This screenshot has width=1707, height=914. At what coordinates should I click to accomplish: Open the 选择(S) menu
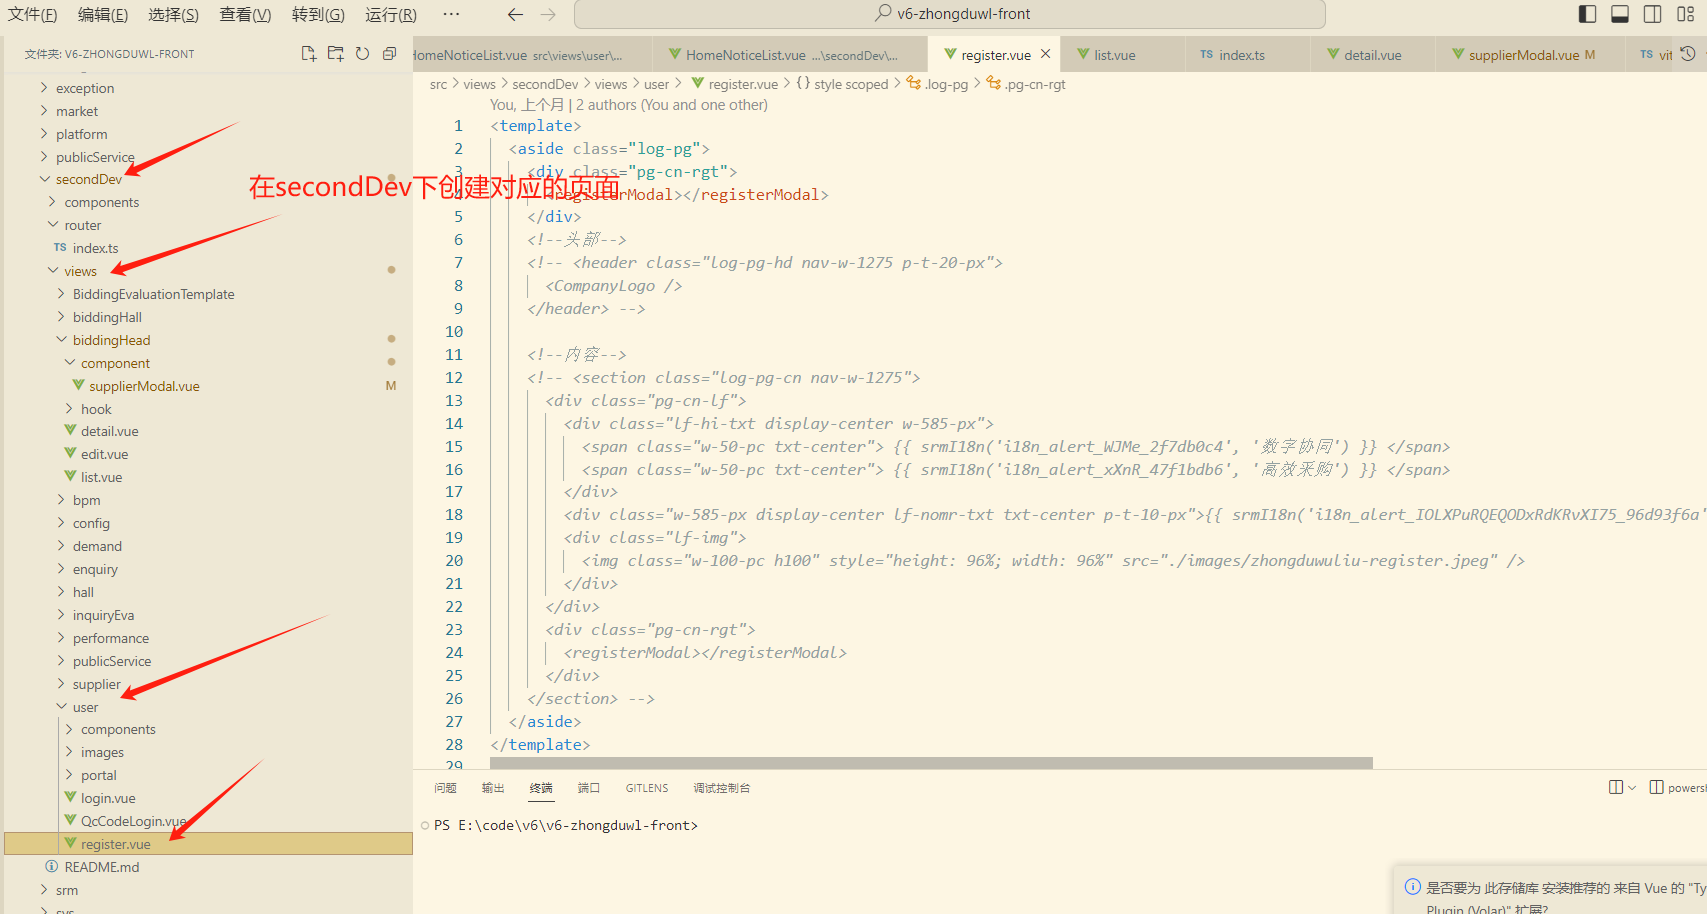tap(174, 14)
